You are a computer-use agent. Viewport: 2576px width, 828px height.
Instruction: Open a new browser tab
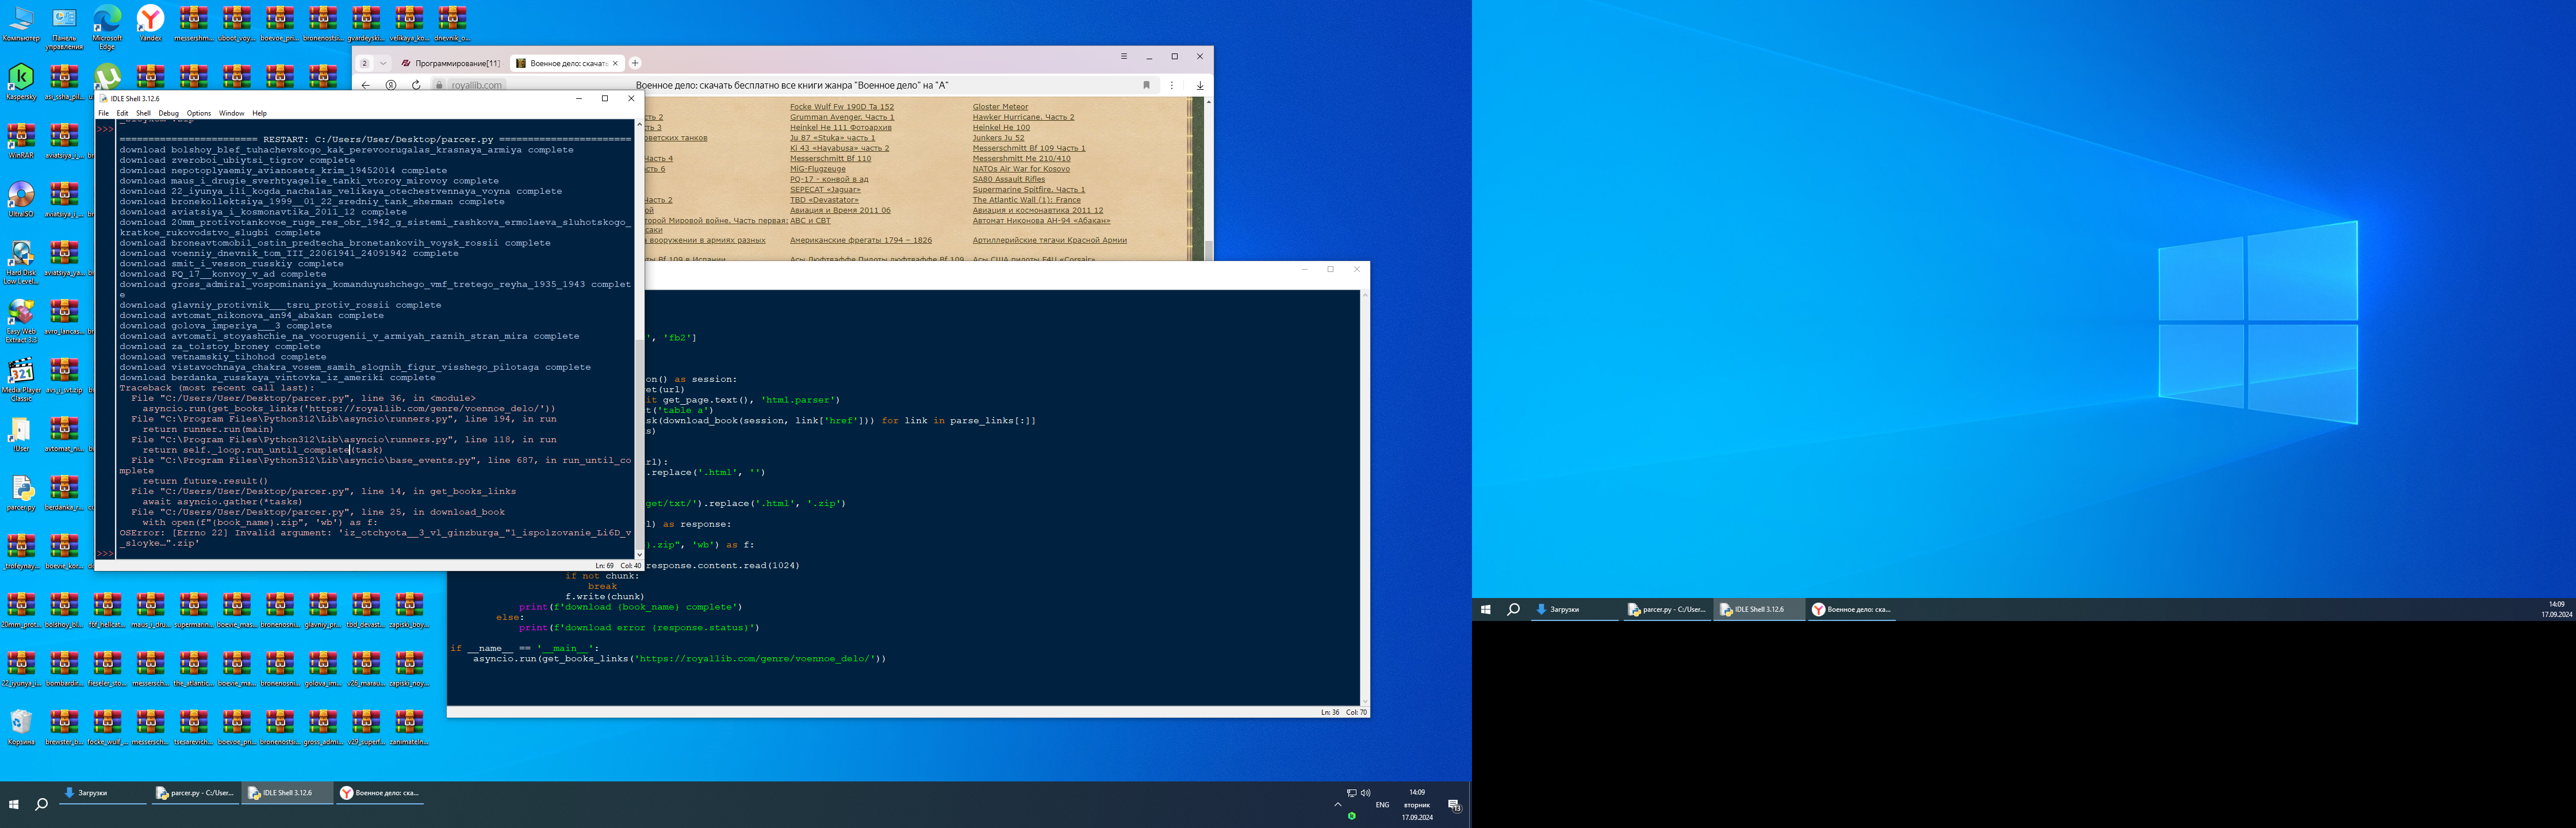click(x=635, y=63)
